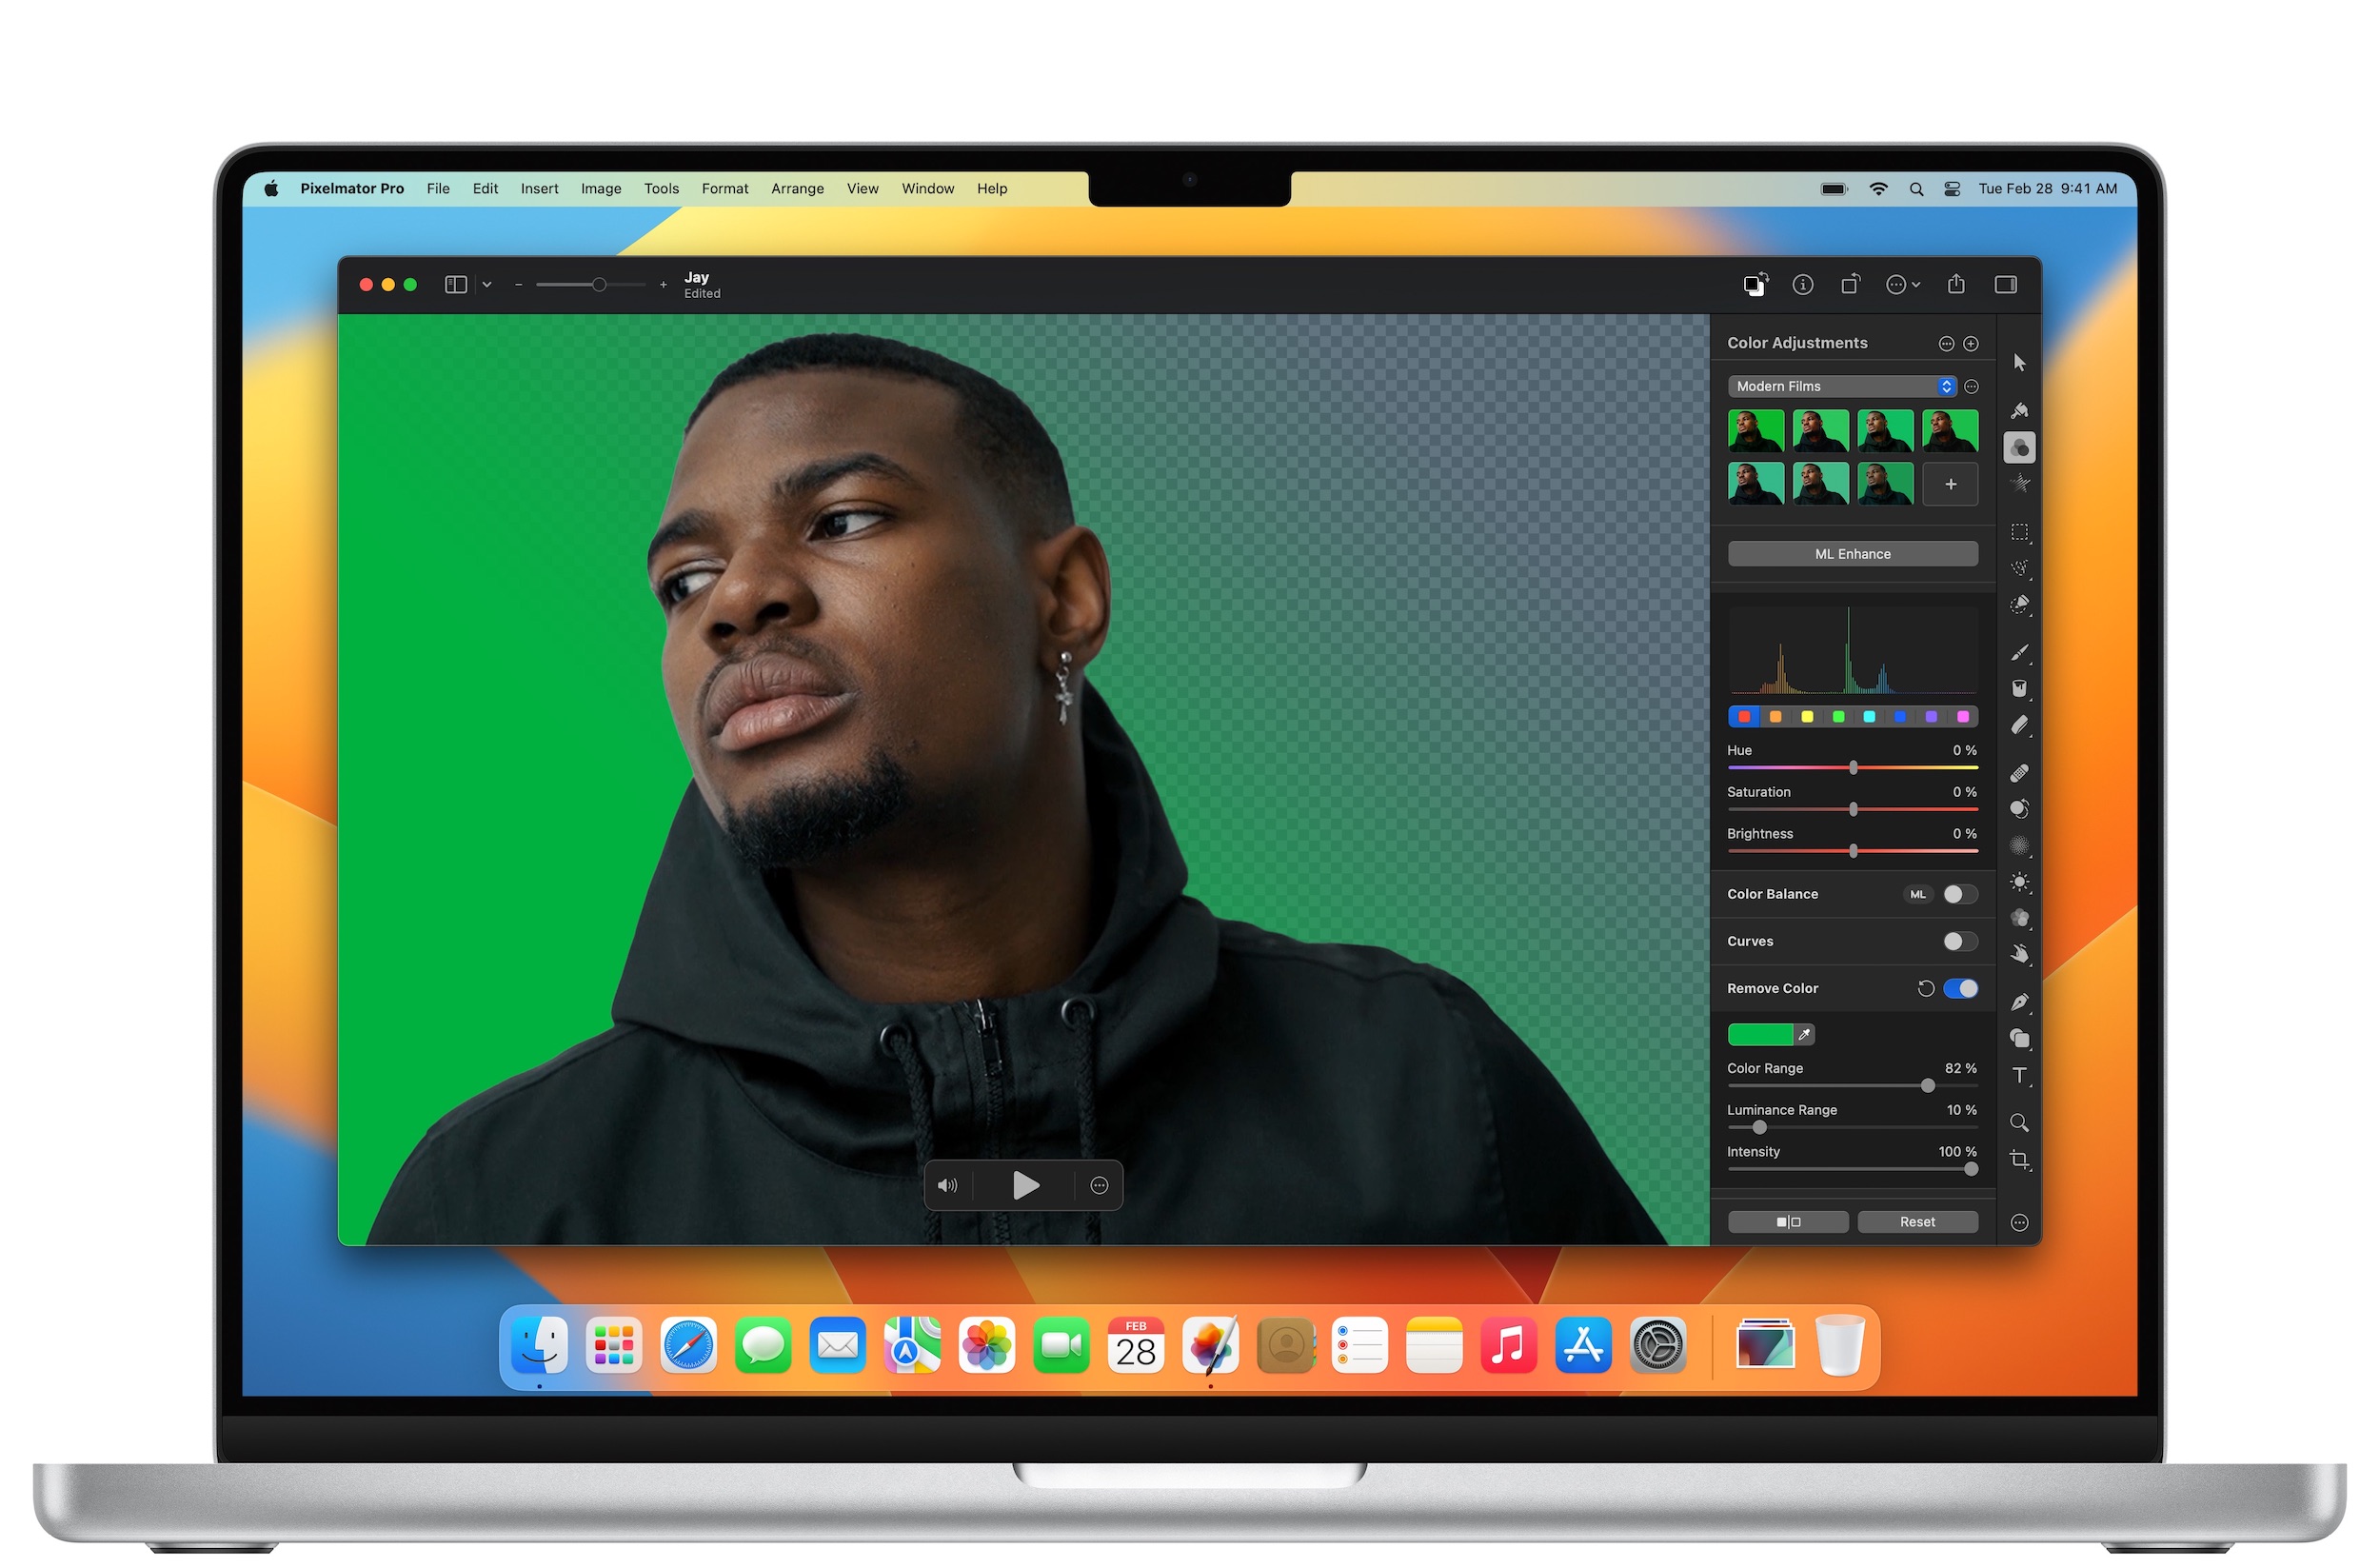Click the ML Enhance button

point(1852,555)
